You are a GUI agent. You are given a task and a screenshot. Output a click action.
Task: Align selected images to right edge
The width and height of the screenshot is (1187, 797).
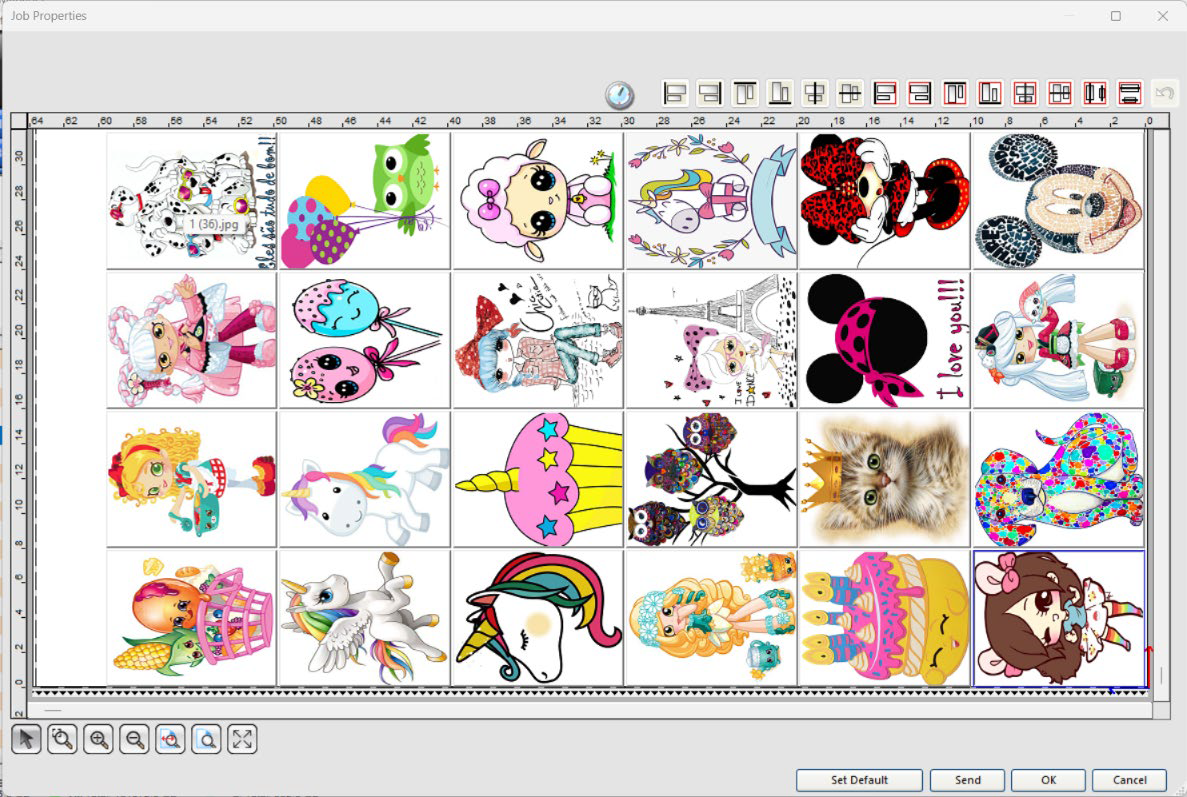[711, 94]
